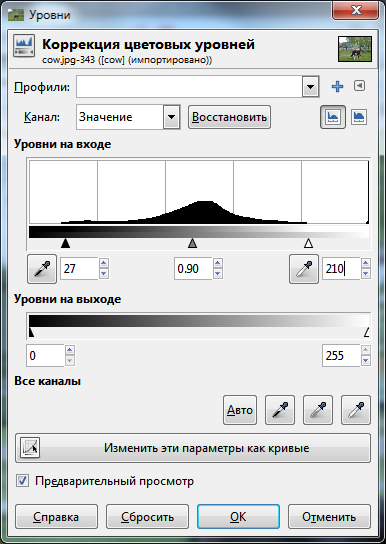Decrease gamma 0.90 with down arrow
386x544 pixels.
pos(218,274)
